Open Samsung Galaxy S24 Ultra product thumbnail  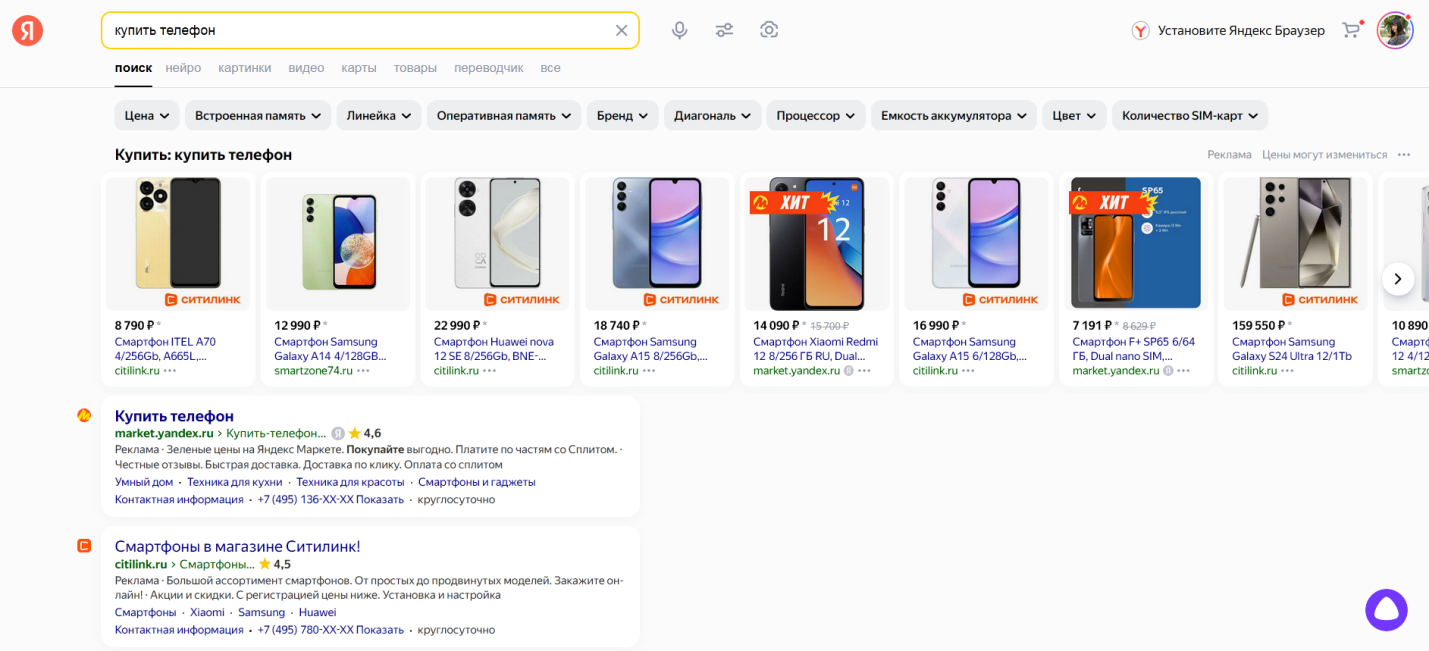(1297, 243)
